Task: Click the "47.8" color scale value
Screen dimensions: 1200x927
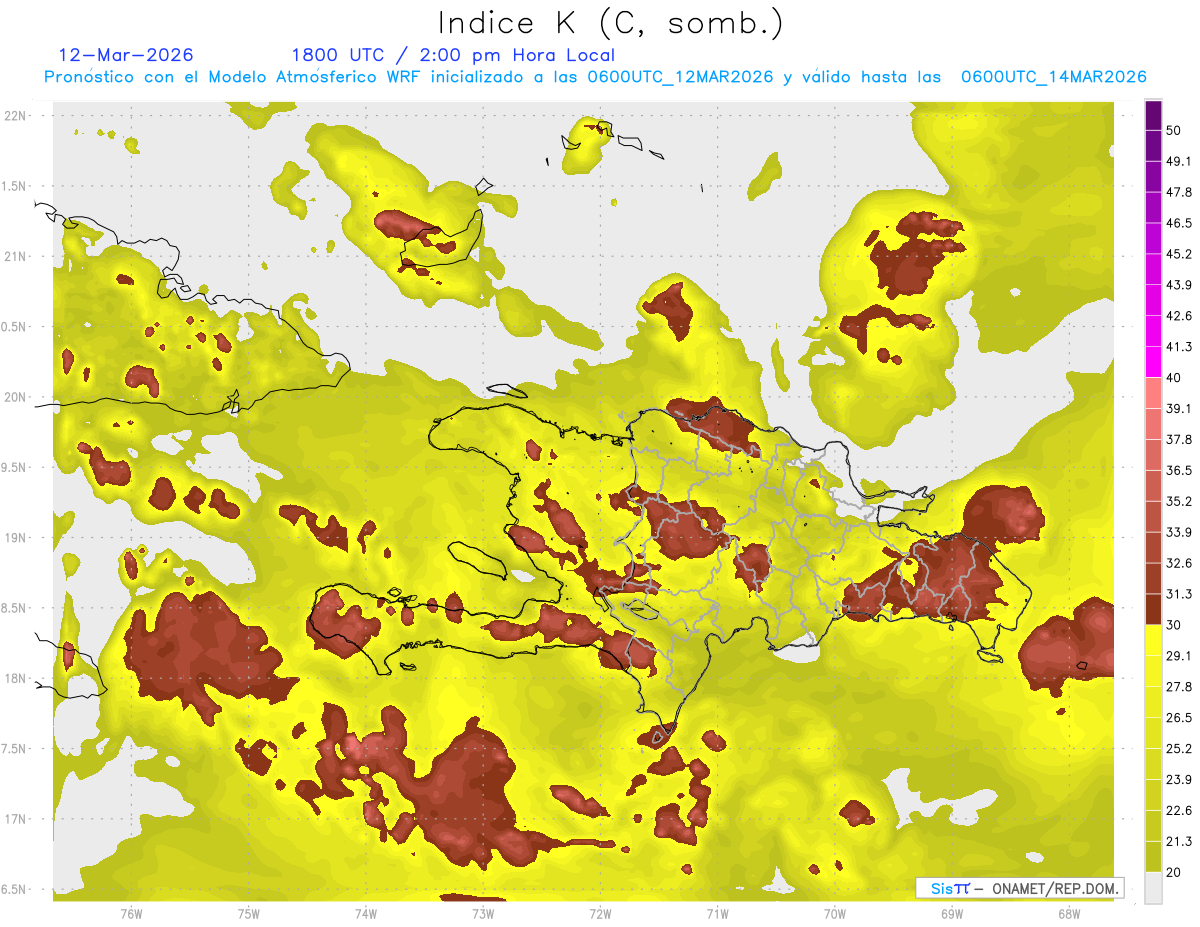Action: 1179,192
